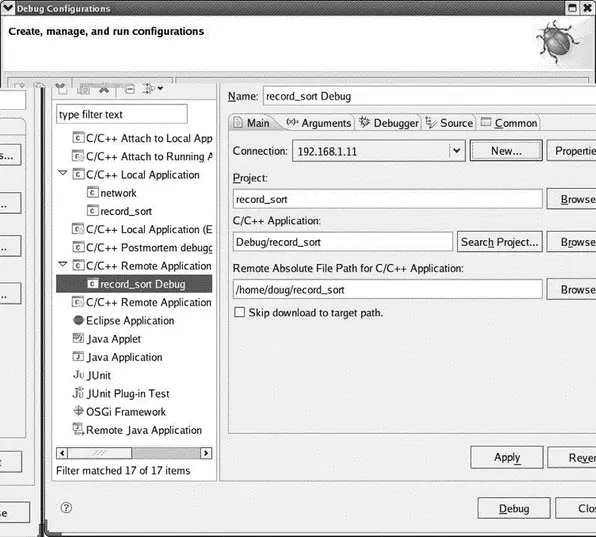Click the Java Application icon
596x537 pixels.
[x=78, y=356]
